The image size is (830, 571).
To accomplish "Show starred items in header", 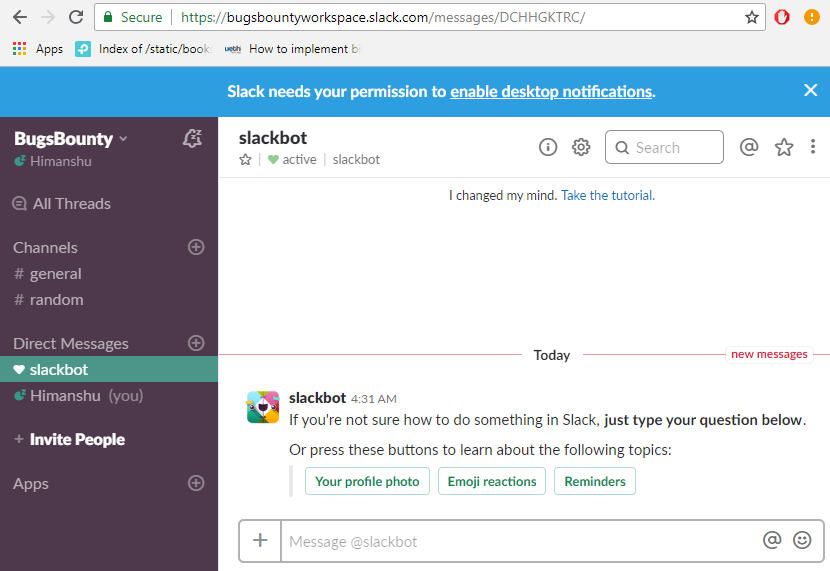I will [784, 147].
